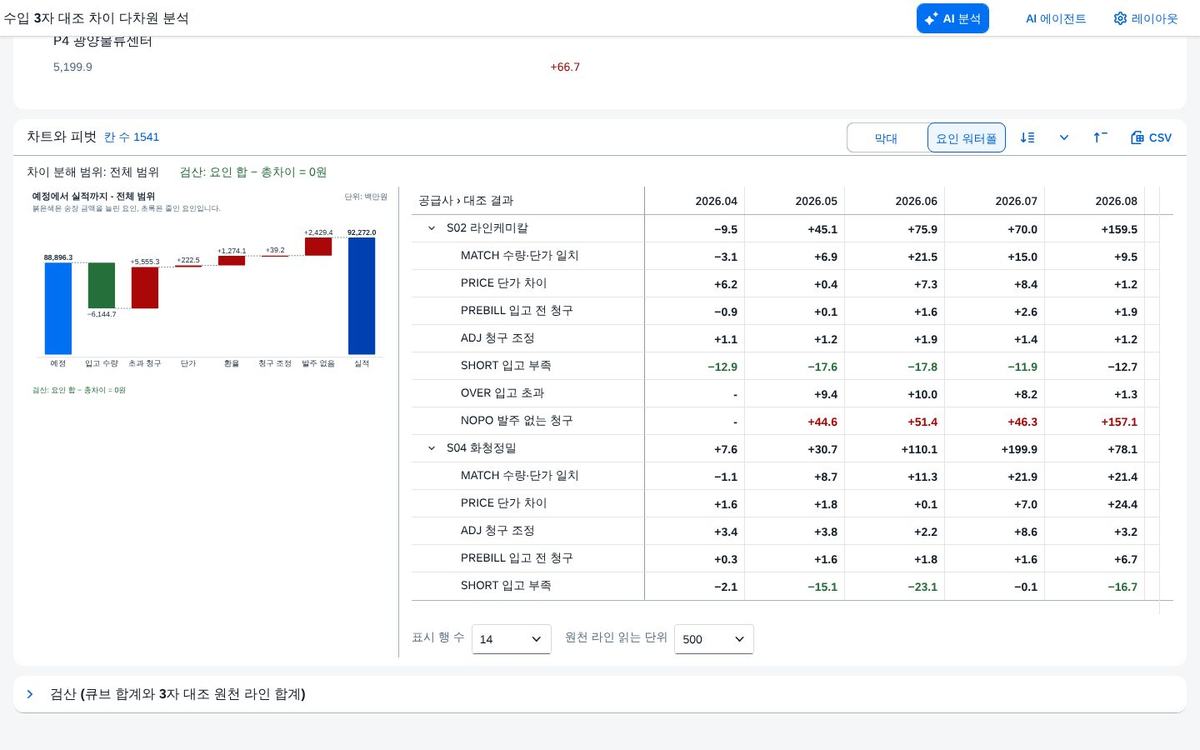Open the AI 에이전트 link
1200x750 pixels.
(1055, 18)
